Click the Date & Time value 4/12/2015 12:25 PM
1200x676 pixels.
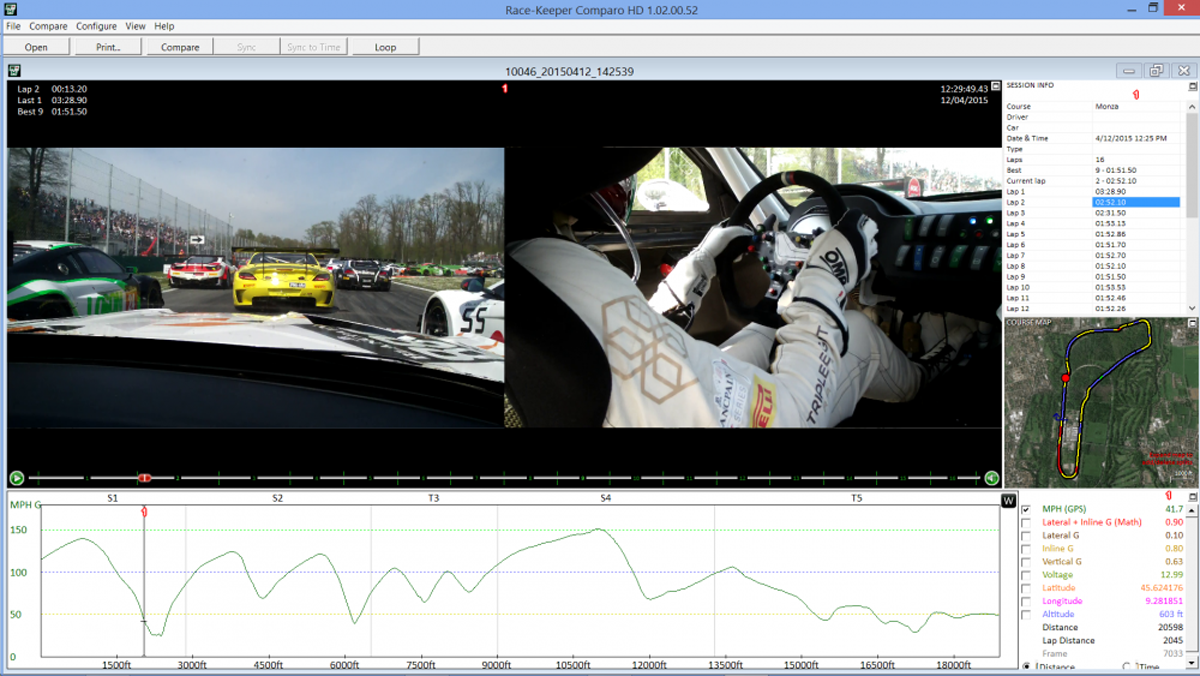point(1130,138)
